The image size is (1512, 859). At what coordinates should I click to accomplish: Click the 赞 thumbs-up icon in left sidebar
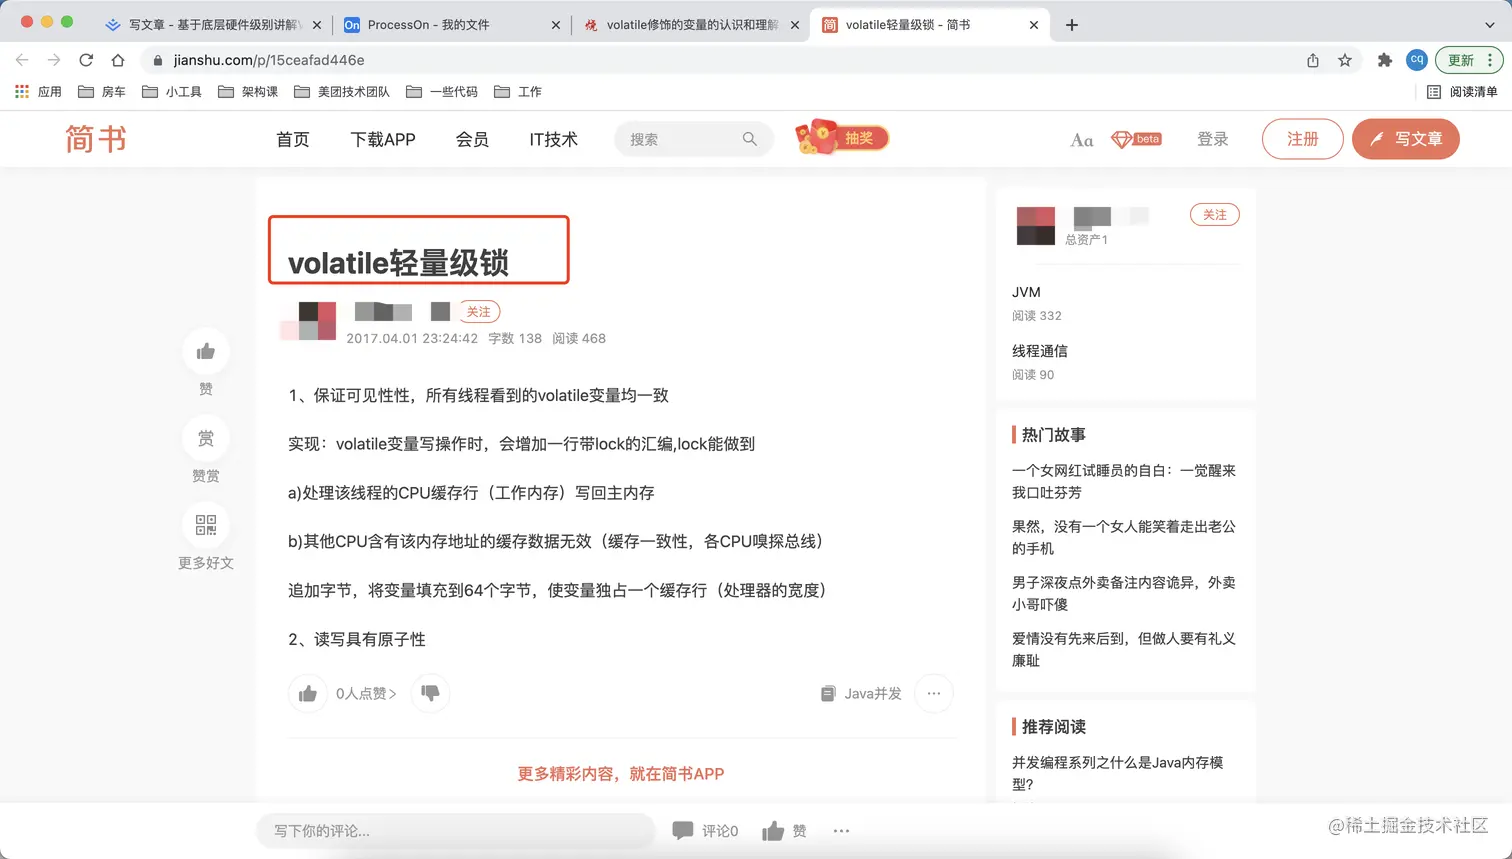click(x=205, y=351)
